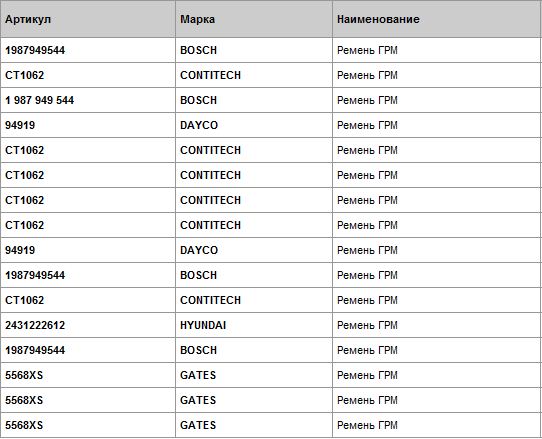
Task: Click the first CONTITECH brand cell
Action: coord(210,75)
